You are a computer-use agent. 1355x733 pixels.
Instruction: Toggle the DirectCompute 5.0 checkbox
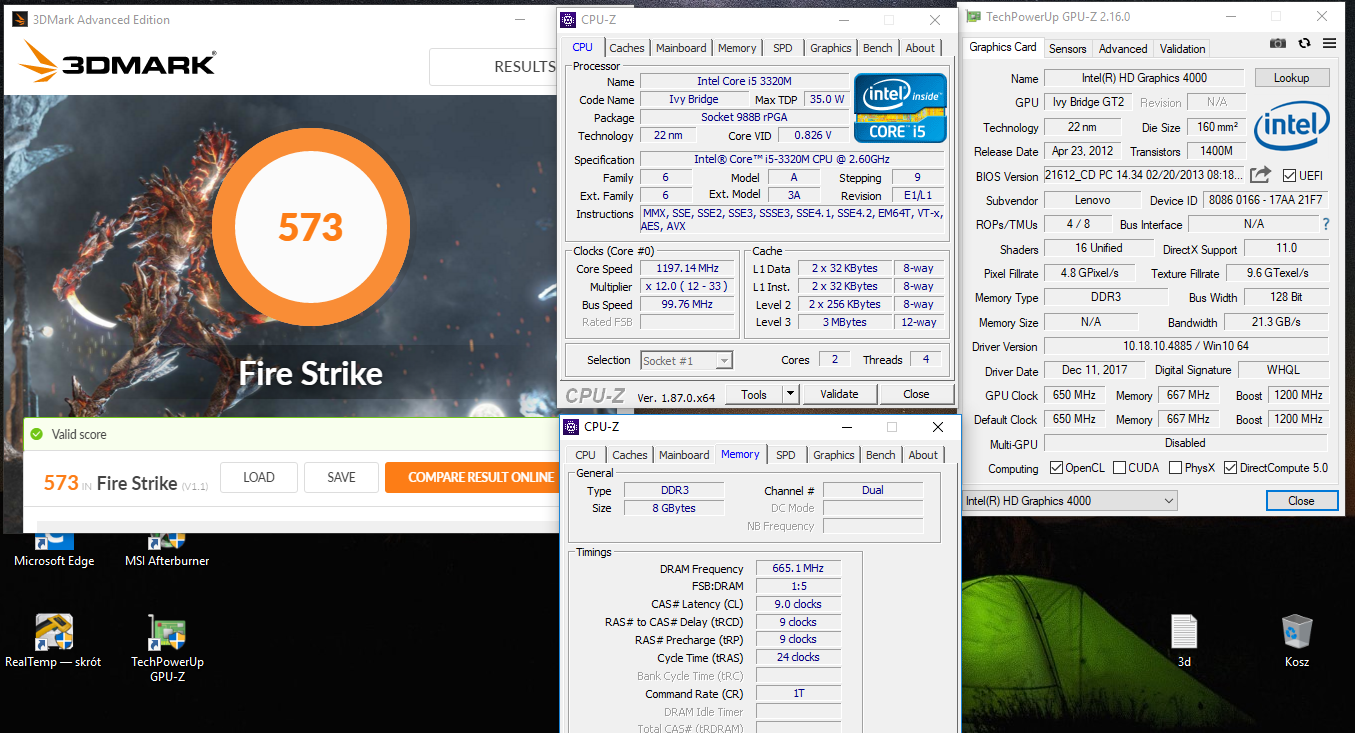pos(1230,468)
